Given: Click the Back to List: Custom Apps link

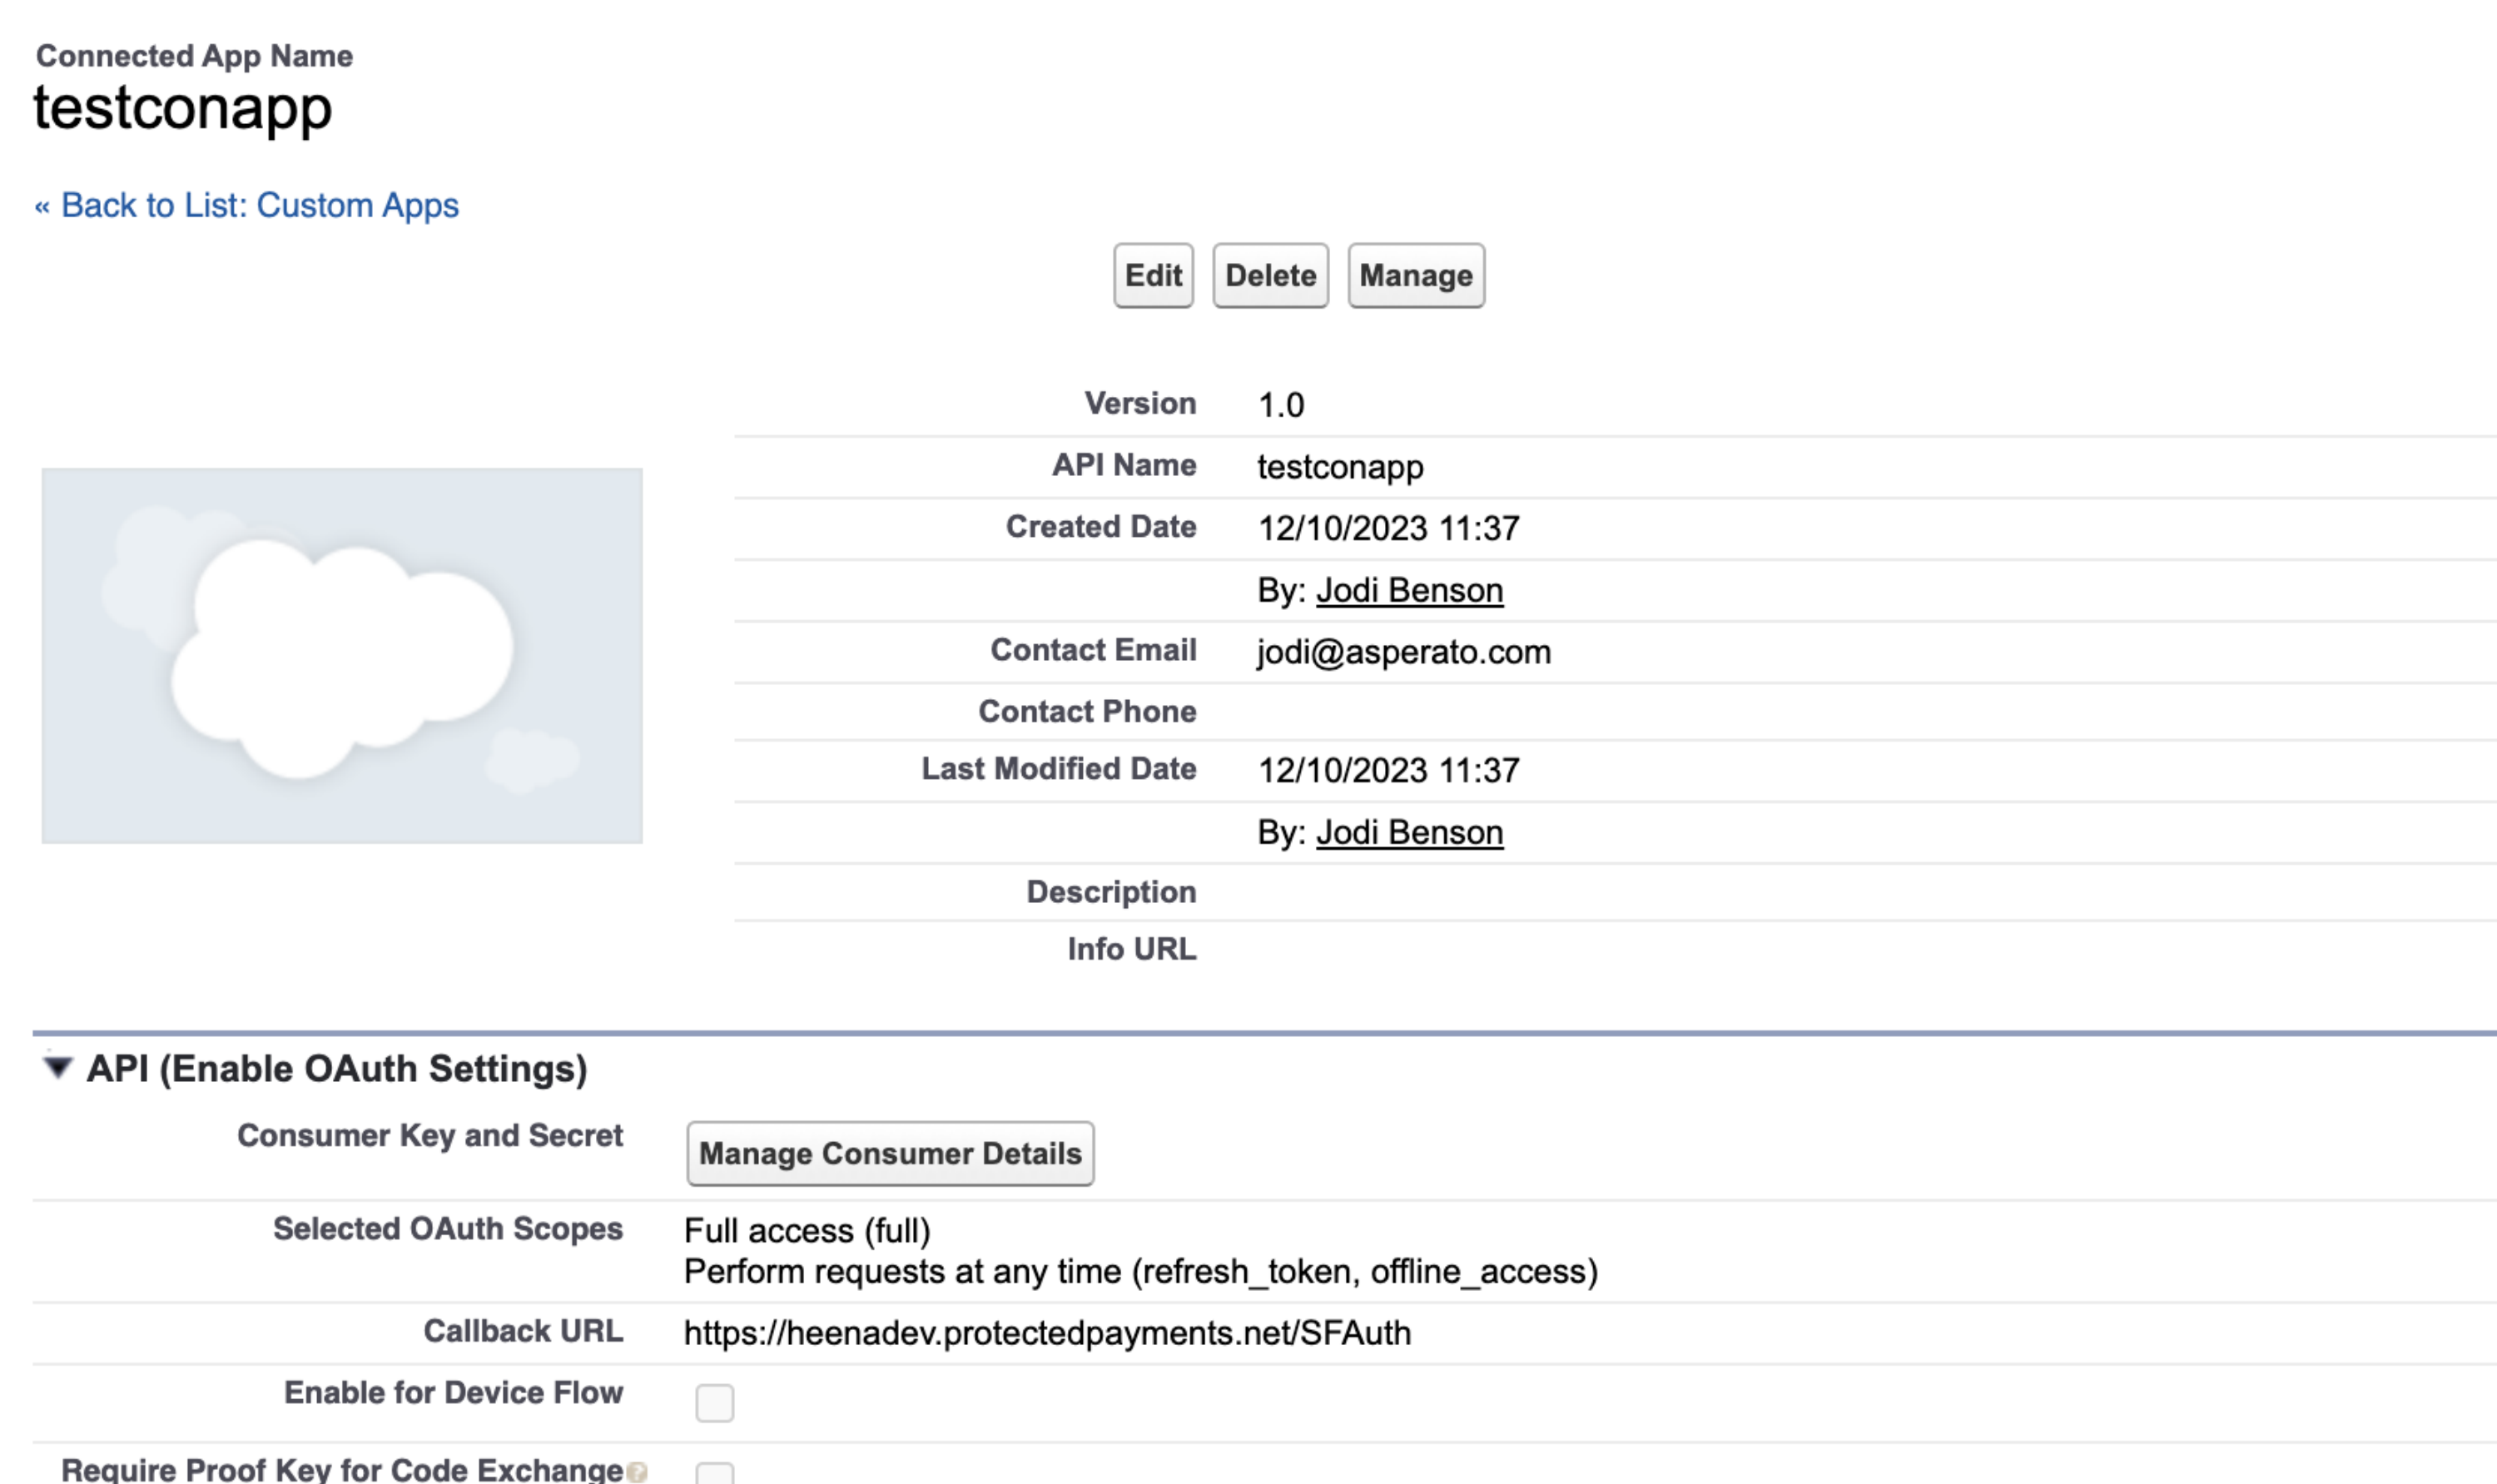Looking at the screenshot, I should (x=246, y=205).
